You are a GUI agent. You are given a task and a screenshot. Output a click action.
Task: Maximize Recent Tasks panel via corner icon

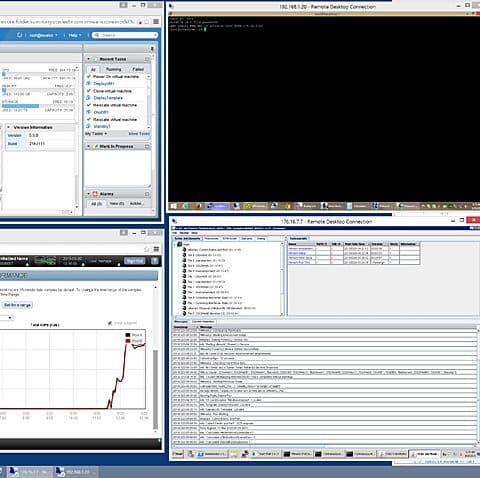pyautogui.click(x=147, y=59)
